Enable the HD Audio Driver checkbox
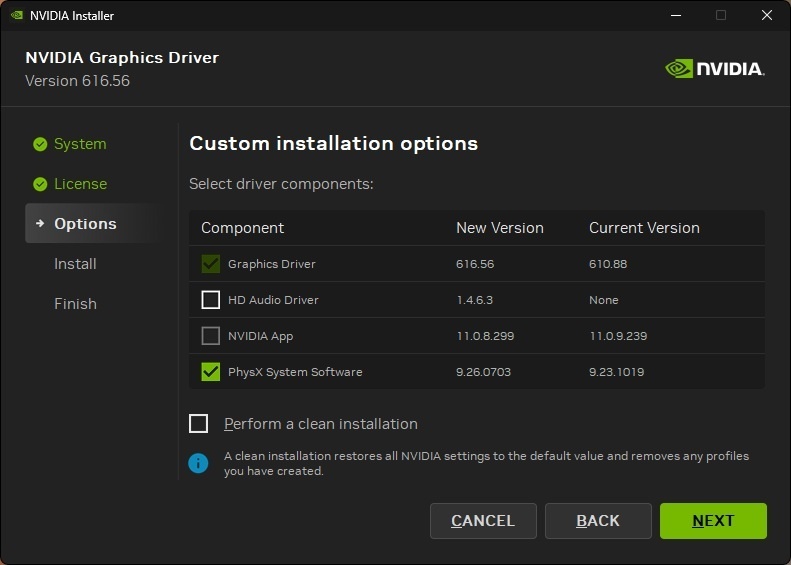 click(210, 300)
